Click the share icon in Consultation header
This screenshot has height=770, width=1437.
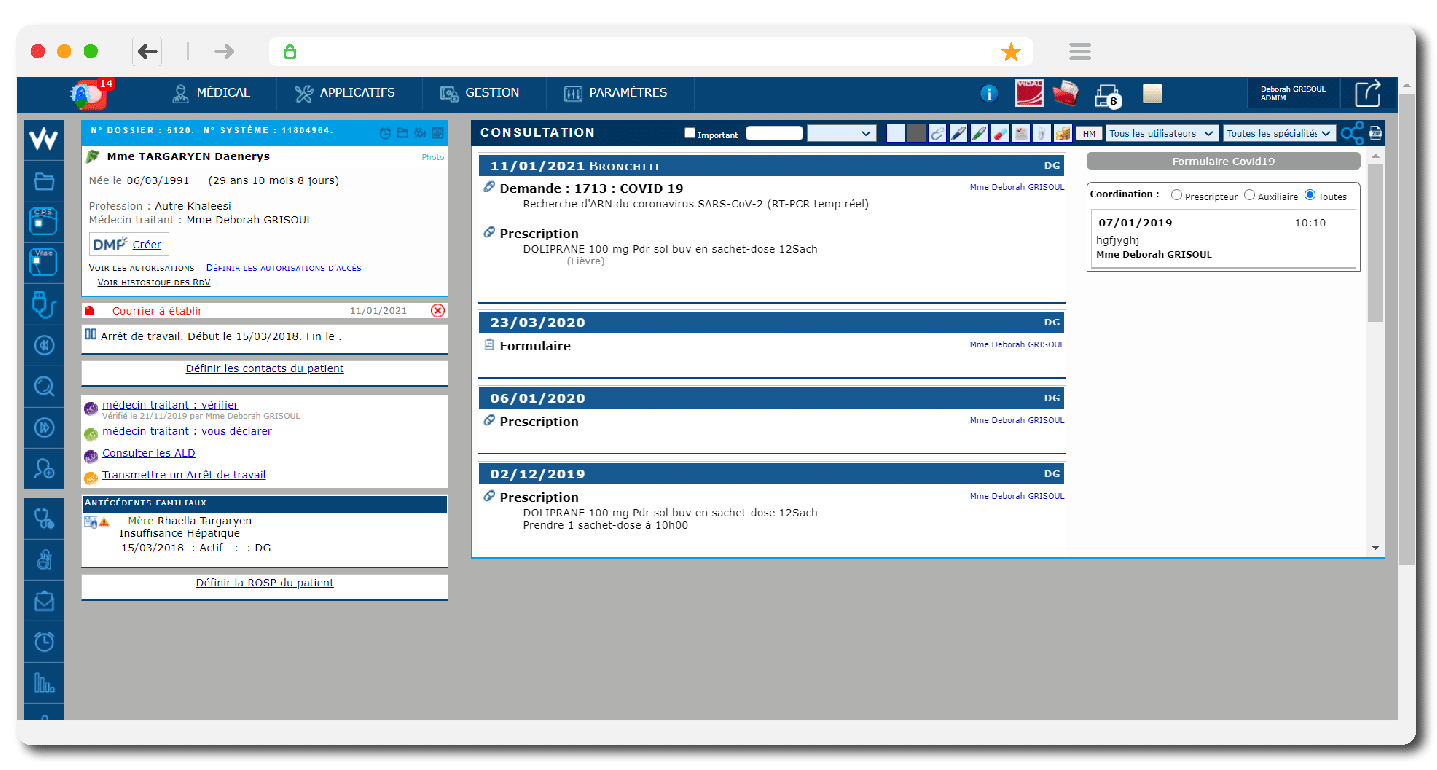[1352, 133]
